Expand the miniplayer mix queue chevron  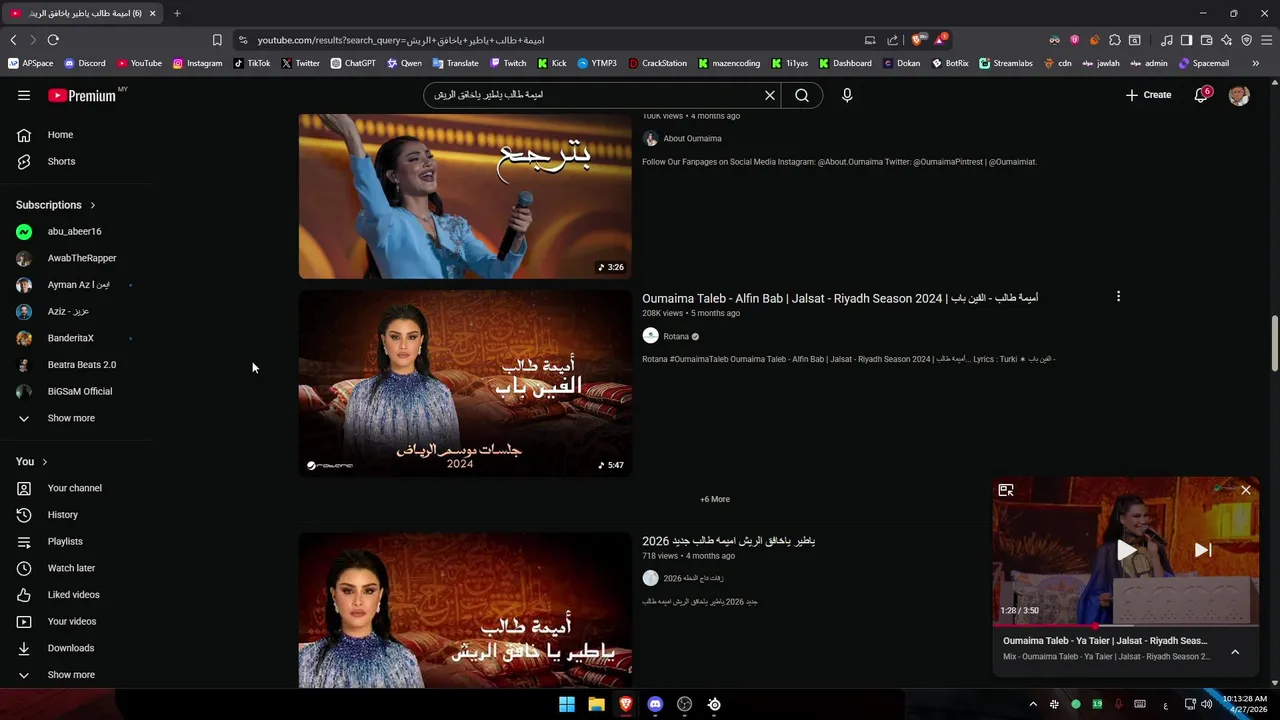(x=1235, y=652)
